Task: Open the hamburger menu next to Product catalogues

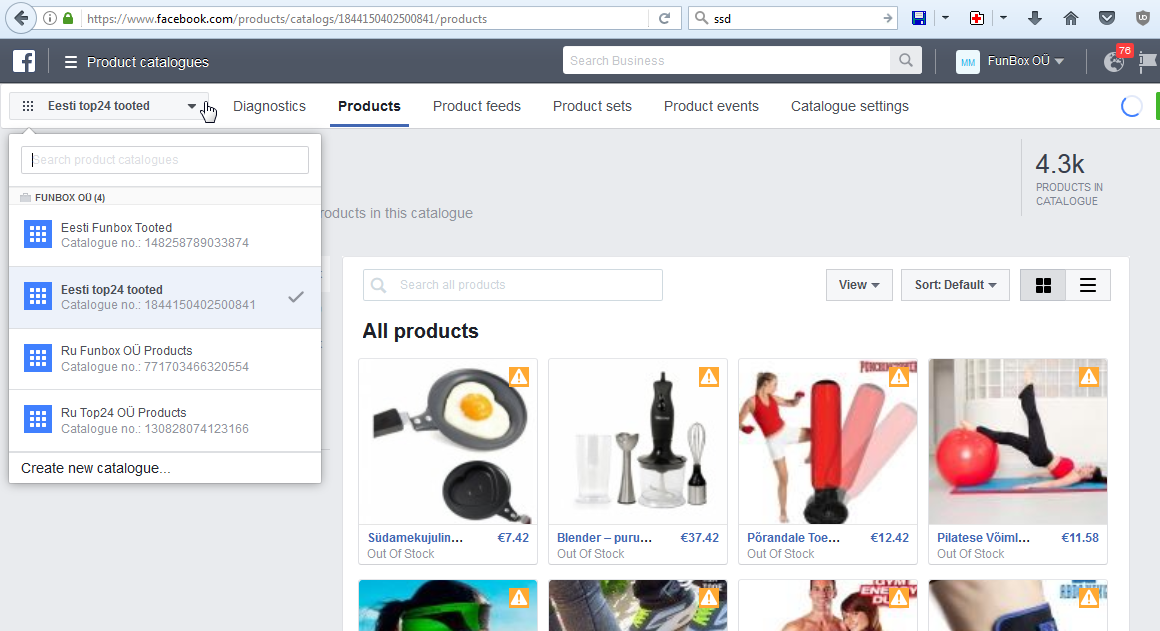Action: coord(71,62)
